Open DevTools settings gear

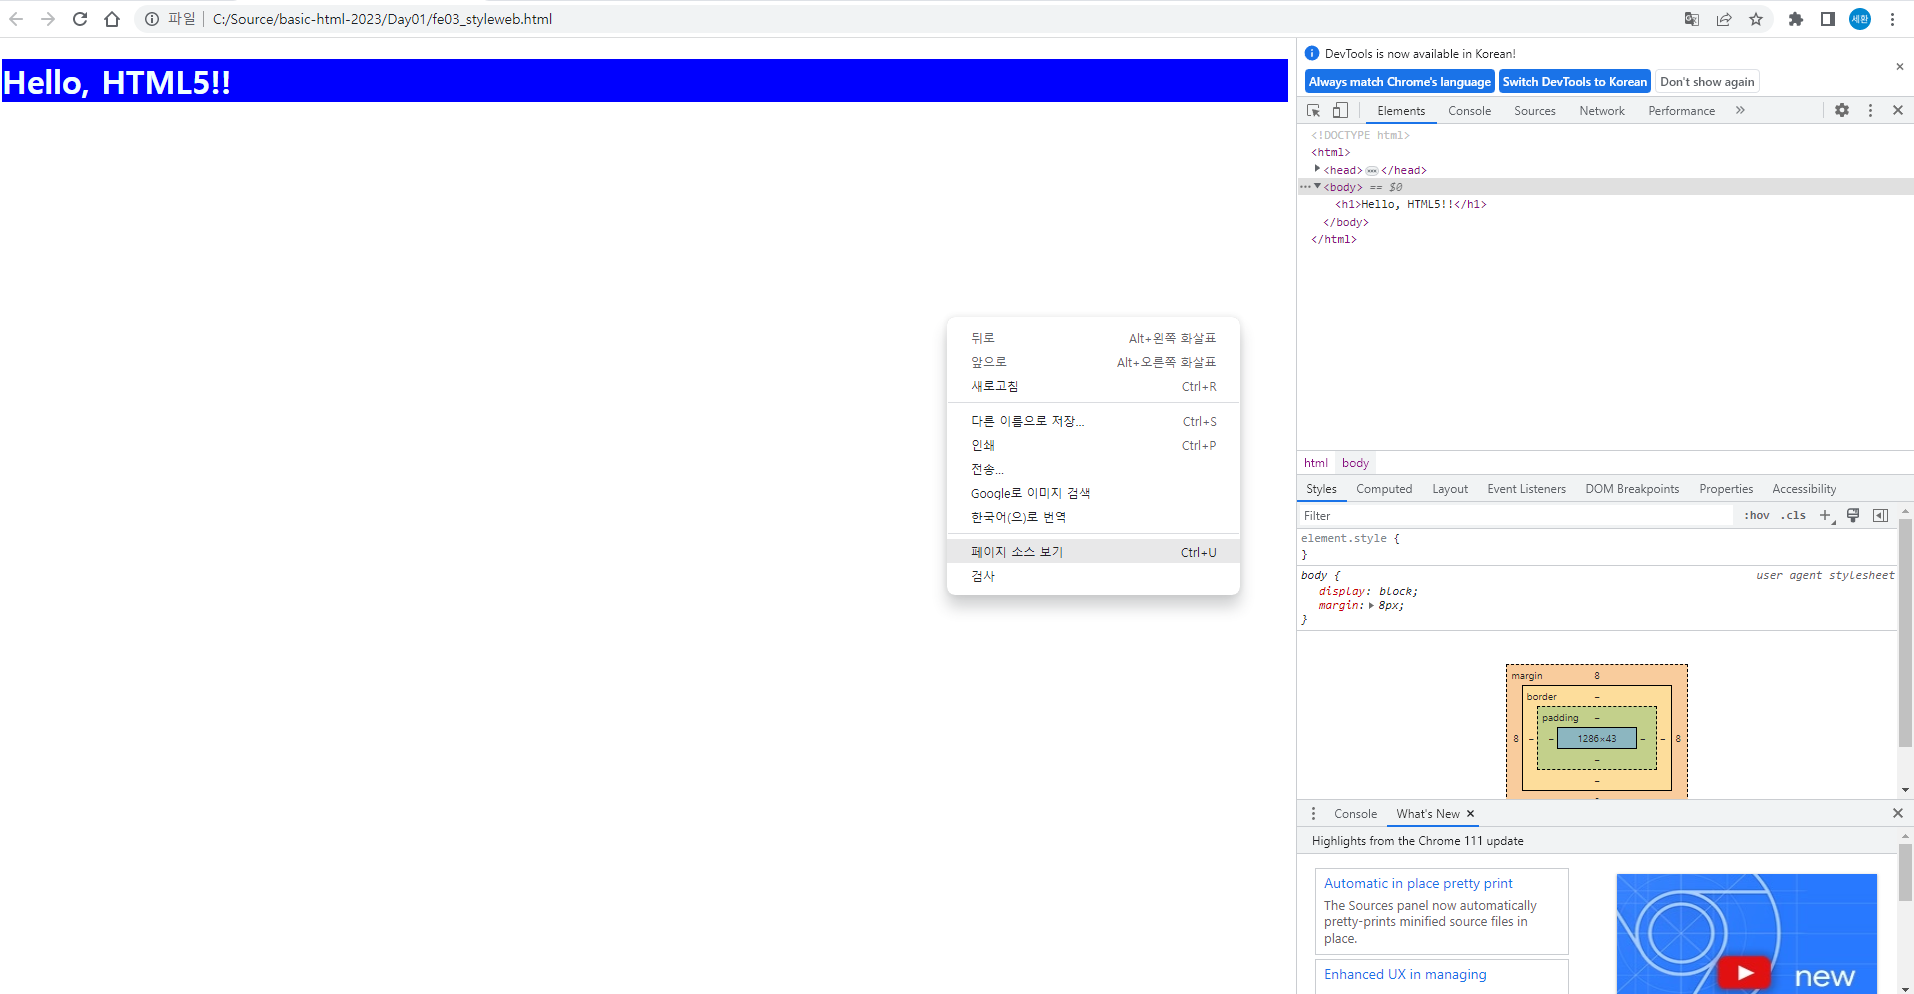coord(1842,110)
